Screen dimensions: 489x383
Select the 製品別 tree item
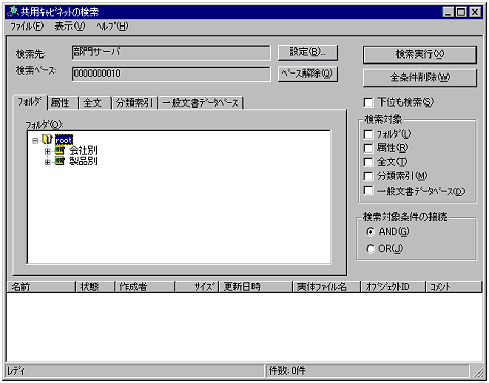click(83, 161)
